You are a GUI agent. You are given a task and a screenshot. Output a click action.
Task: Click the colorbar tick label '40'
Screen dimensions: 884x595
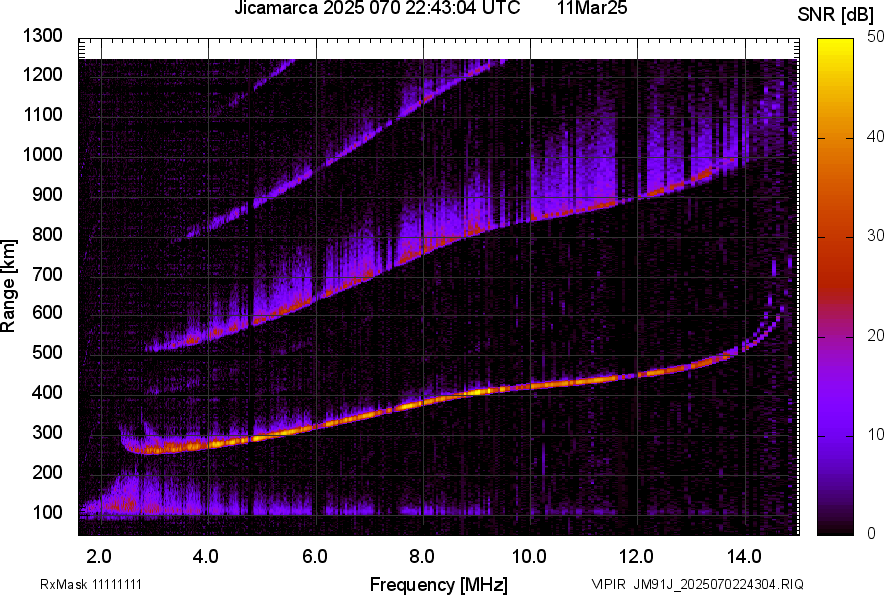[x=875, y=136]
